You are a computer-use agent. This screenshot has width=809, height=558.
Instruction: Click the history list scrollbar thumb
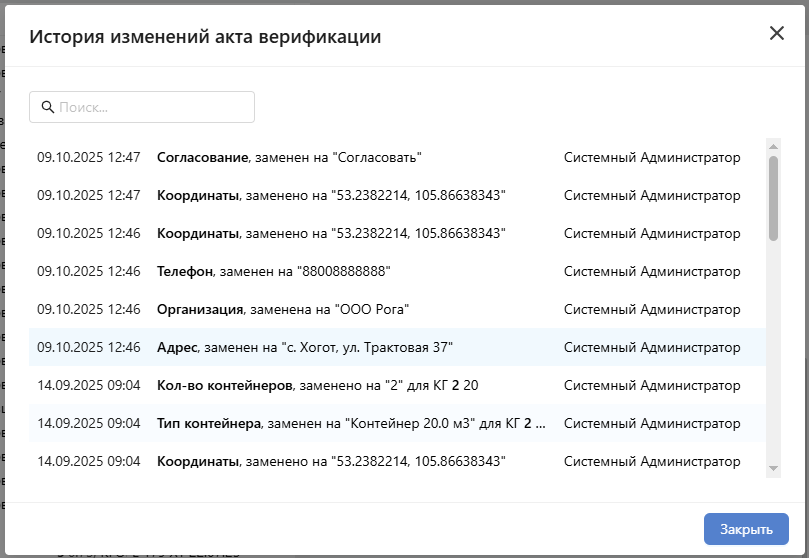(x=773, y=197)
